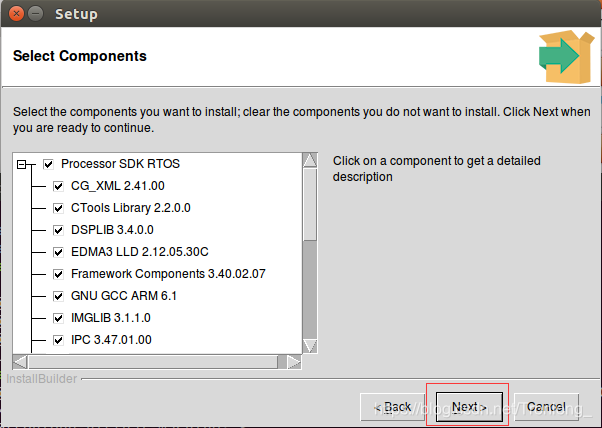Select the CG_XML 2.41.00 row text
Screen dimensions: 602x428
tap(117, 186)
